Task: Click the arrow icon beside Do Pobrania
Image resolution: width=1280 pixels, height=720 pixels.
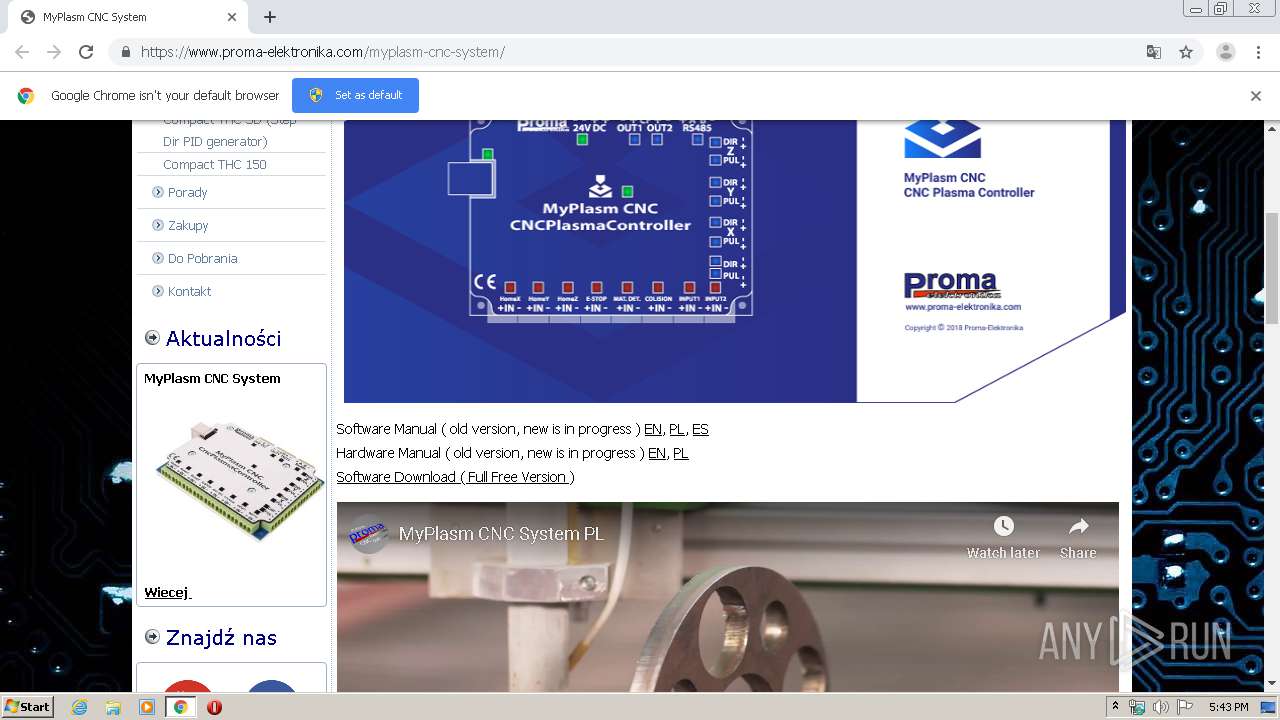Action: coord(158,258)
